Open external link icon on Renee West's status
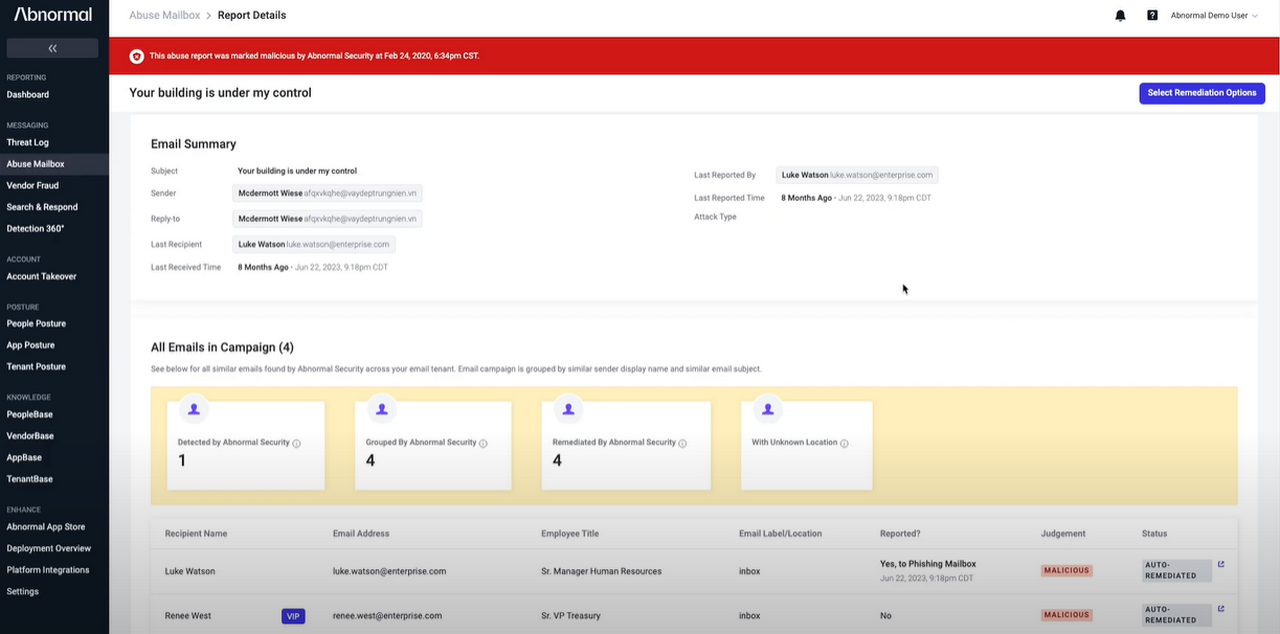The width and height of the screenshot is (1280, 634). [x=1220, y=607]
